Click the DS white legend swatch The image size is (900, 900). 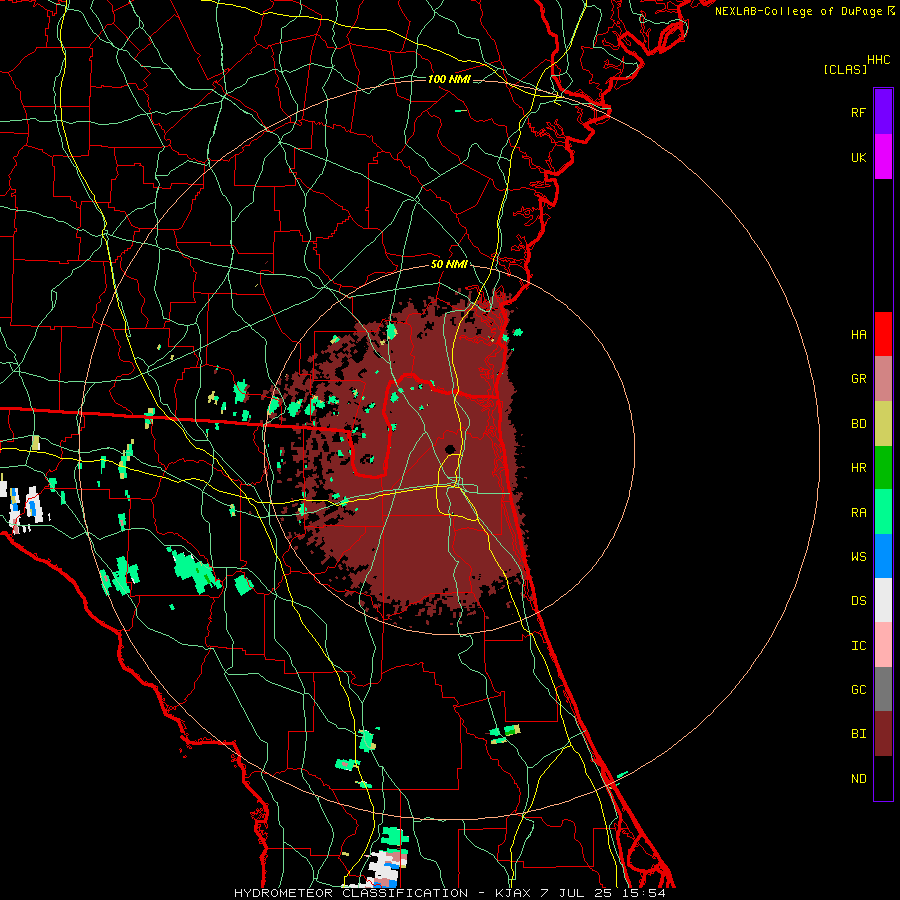883,600
